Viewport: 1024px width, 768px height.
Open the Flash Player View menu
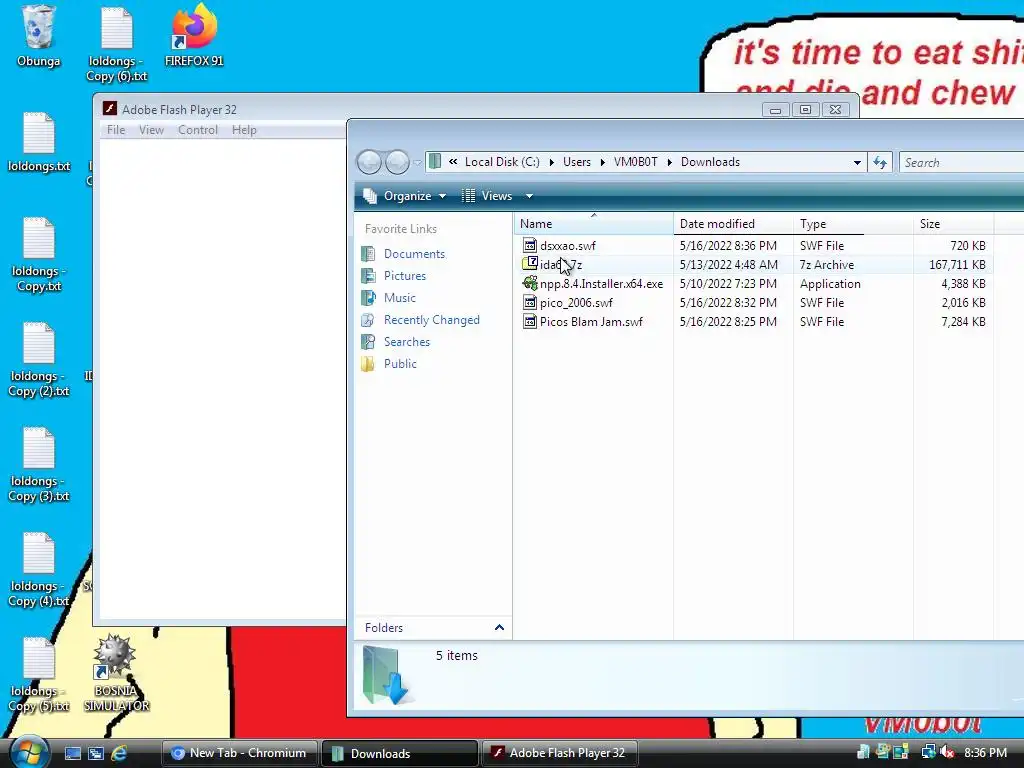[151, 130]
